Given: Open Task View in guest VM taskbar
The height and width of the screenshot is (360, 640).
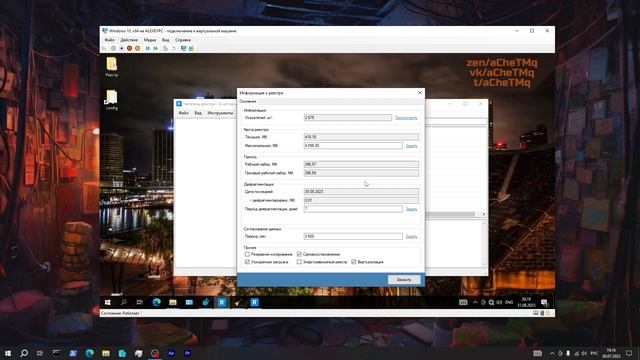Looking at the screenshot, I should click(x=140, y=302).
